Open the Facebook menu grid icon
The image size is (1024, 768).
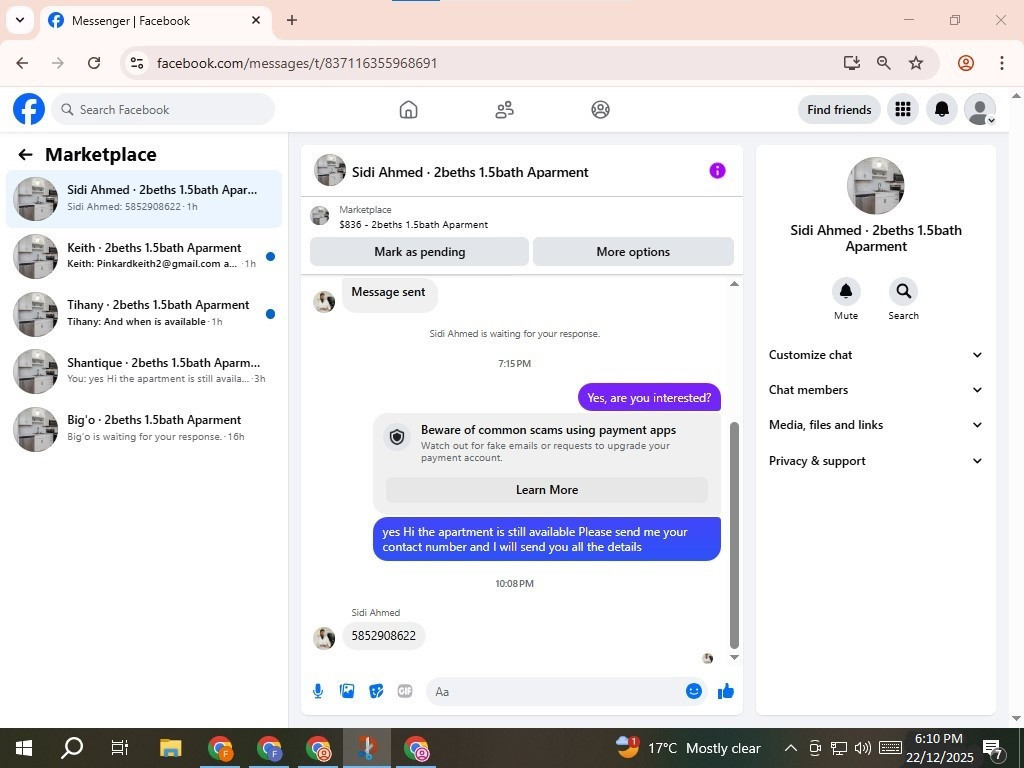point(903,109)
